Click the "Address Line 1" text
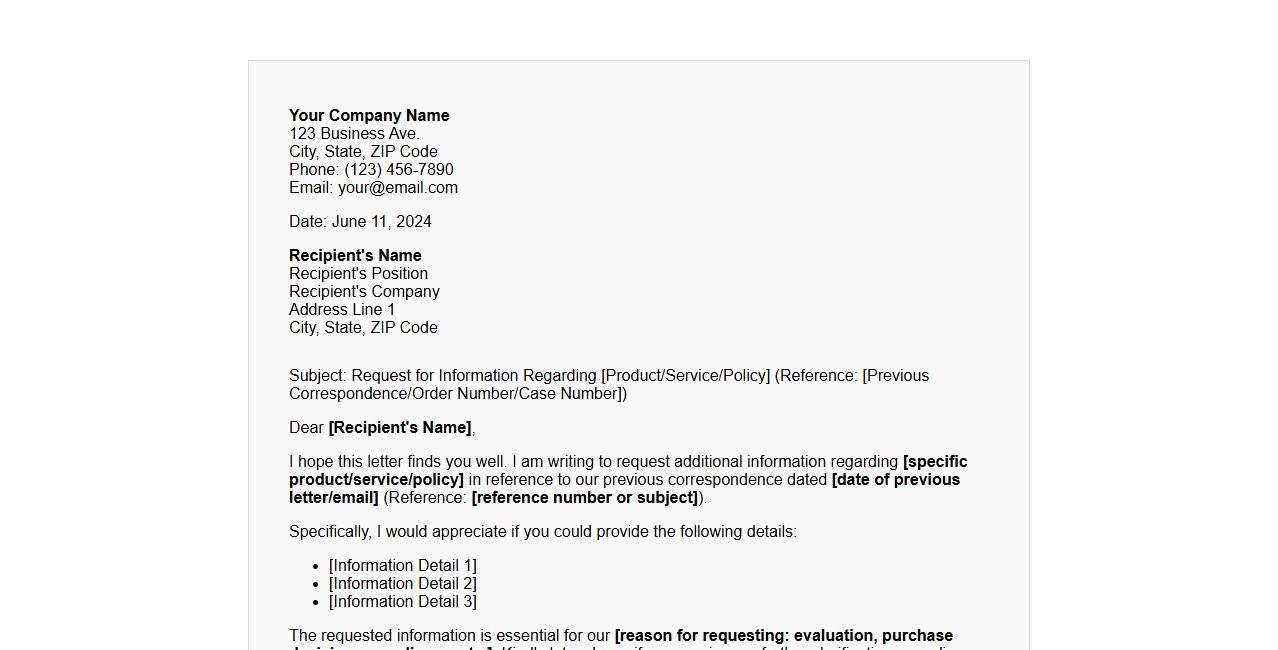The height and width of the screenshot is (650, 1278). click(x=342, y=310)
